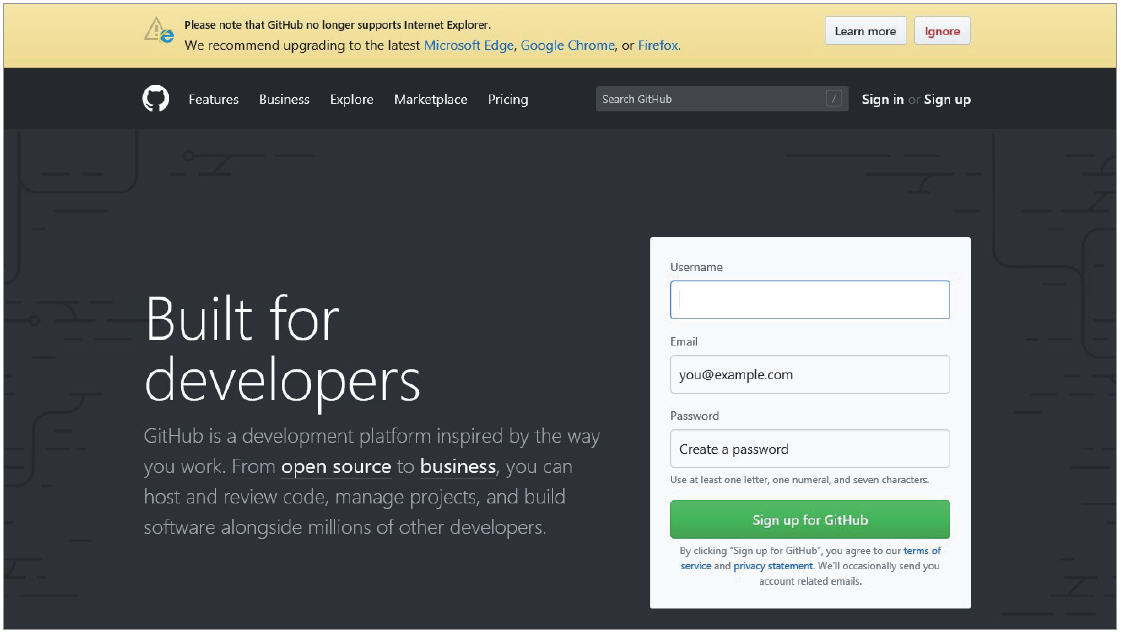The height and width of the screenshot is (634, 1124).
Task: Open the privacy statement link
Action: coord(773,566)
